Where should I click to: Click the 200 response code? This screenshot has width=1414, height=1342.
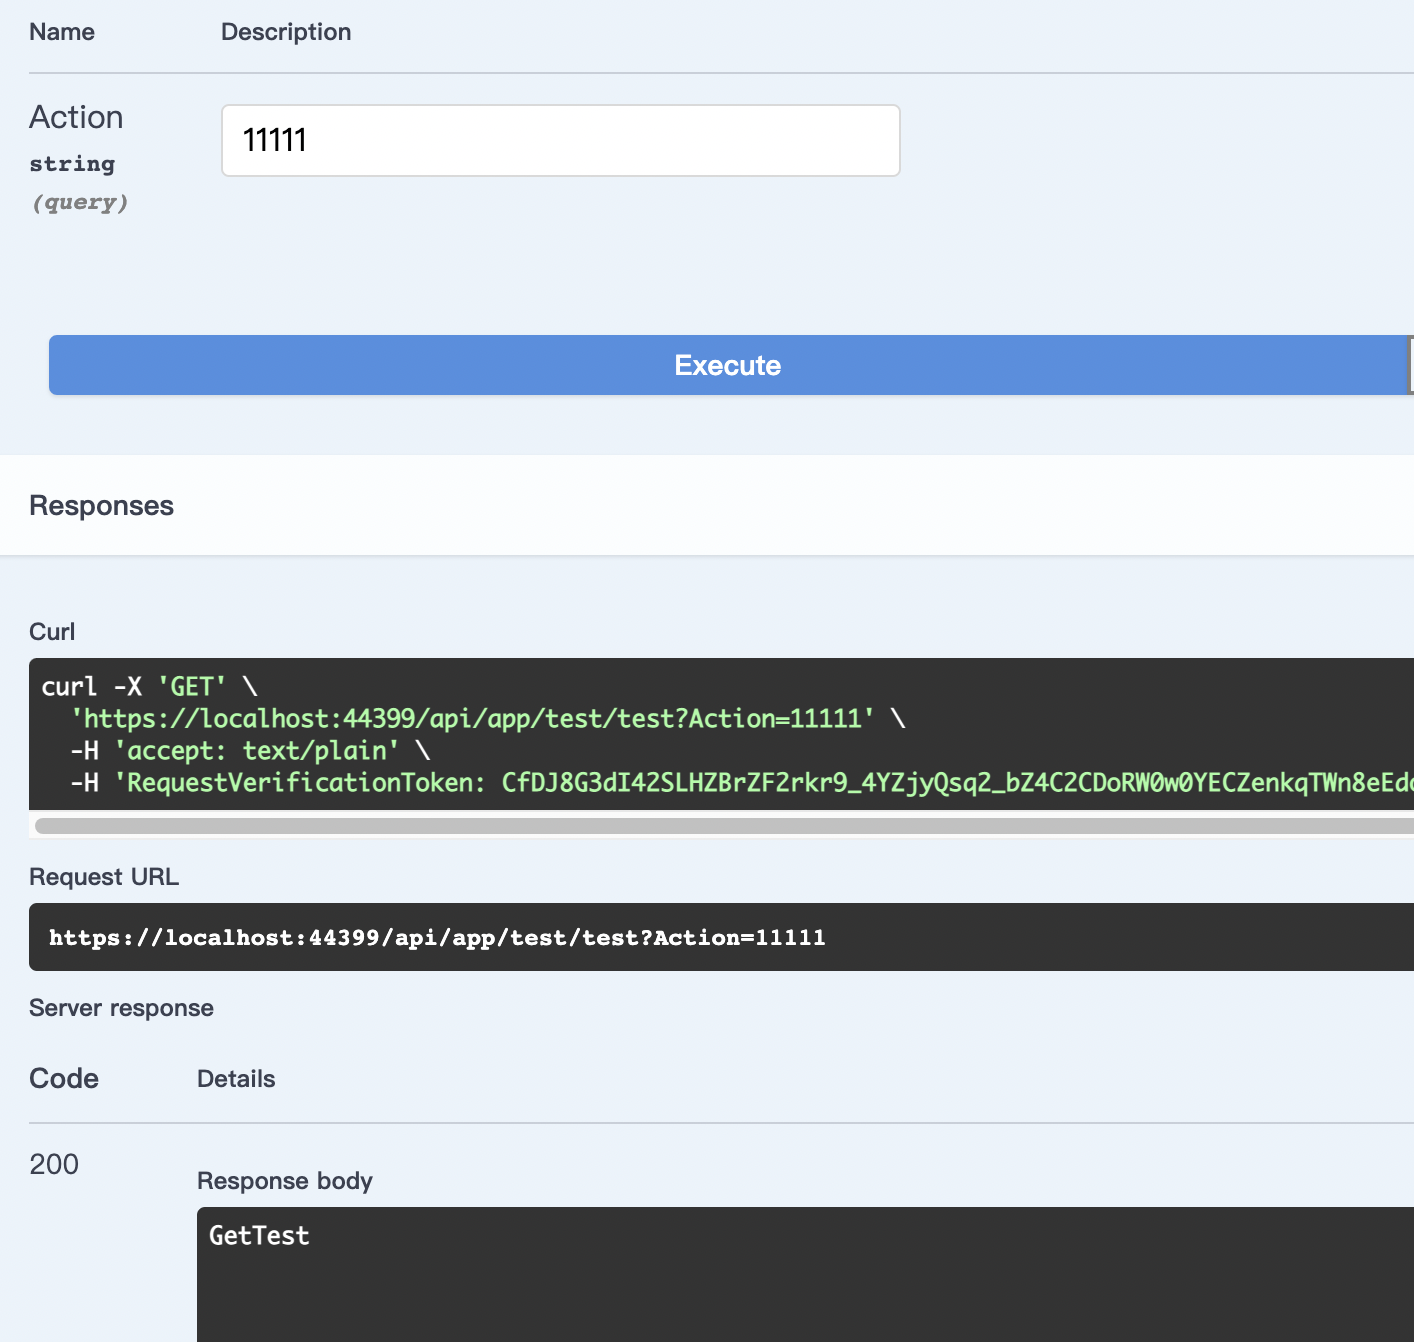pos(54,1164)
